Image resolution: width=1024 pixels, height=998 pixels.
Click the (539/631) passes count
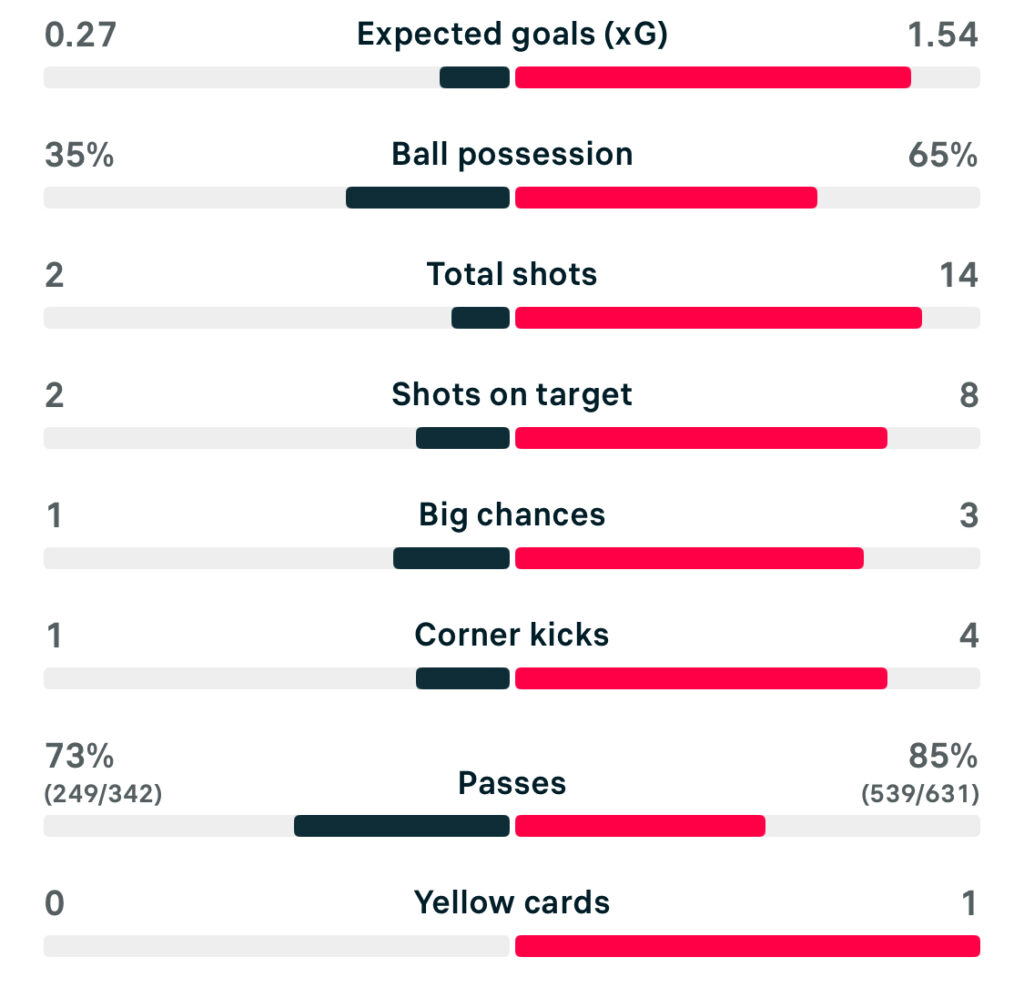coord(920,795)
